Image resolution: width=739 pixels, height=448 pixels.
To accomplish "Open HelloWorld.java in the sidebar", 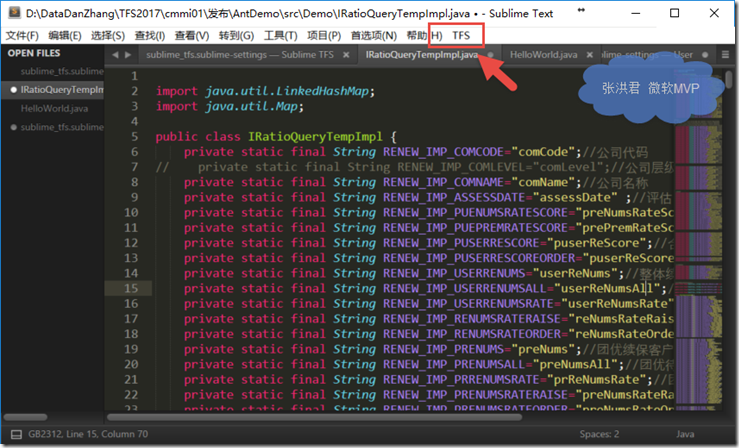I will click(x=54, y=108).
